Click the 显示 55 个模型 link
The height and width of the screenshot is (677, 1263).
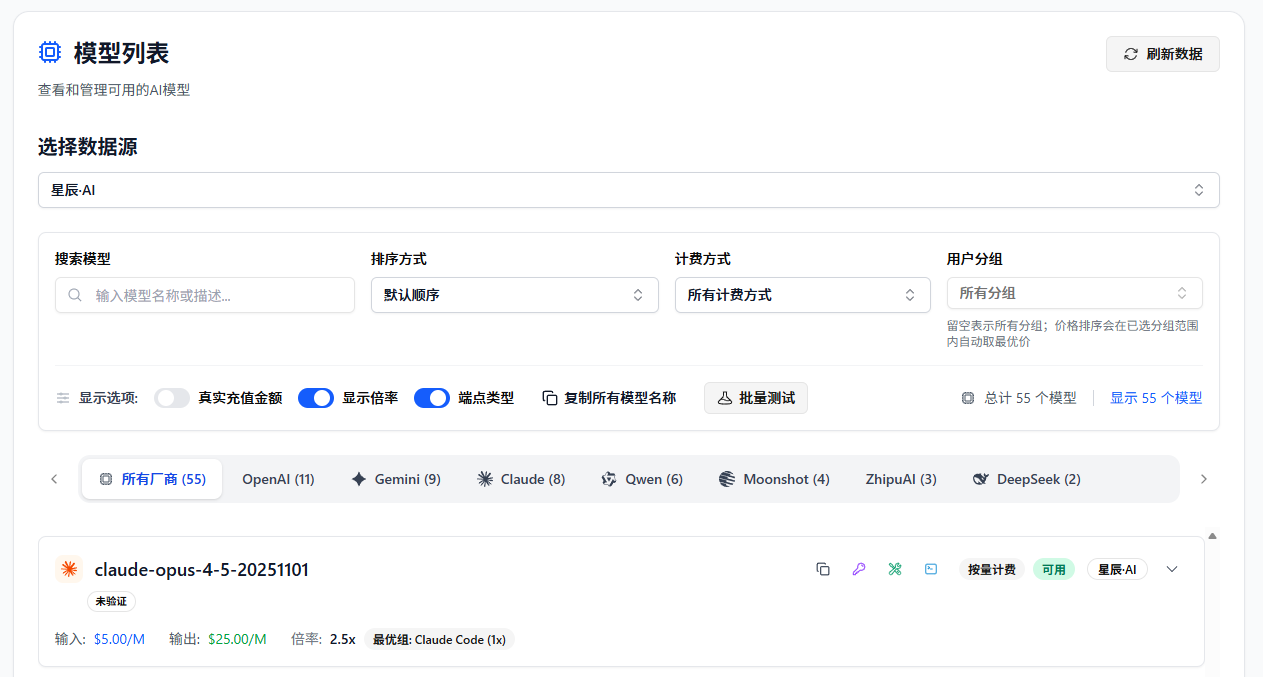click(x=1156, y=398)
